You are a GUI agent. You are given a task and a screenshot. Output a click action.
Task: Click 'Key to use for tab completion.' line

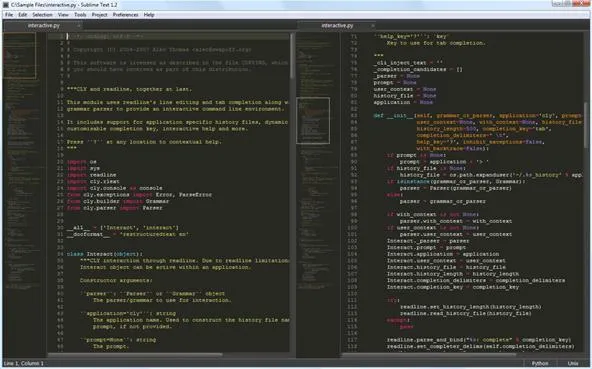pos(436,43)
